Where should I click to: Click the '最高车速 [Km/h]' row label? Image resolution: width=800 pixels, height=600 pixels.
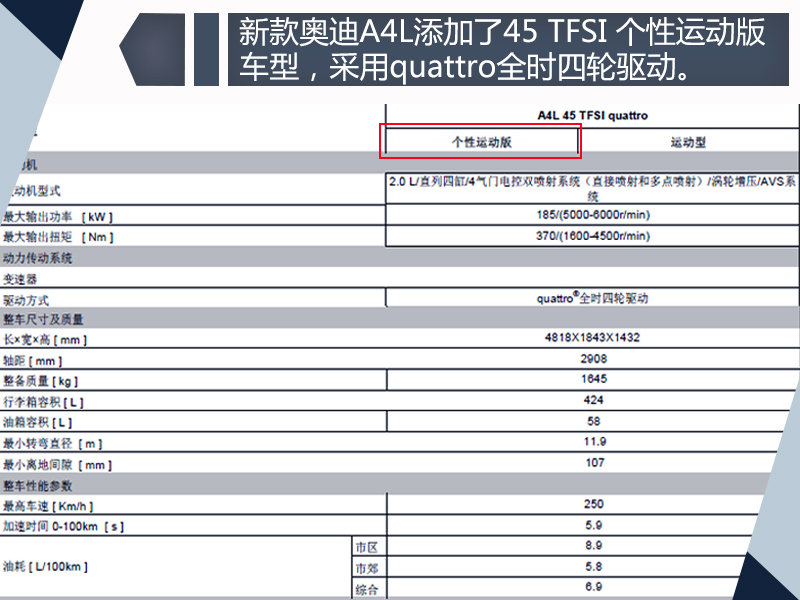[48, 506]
